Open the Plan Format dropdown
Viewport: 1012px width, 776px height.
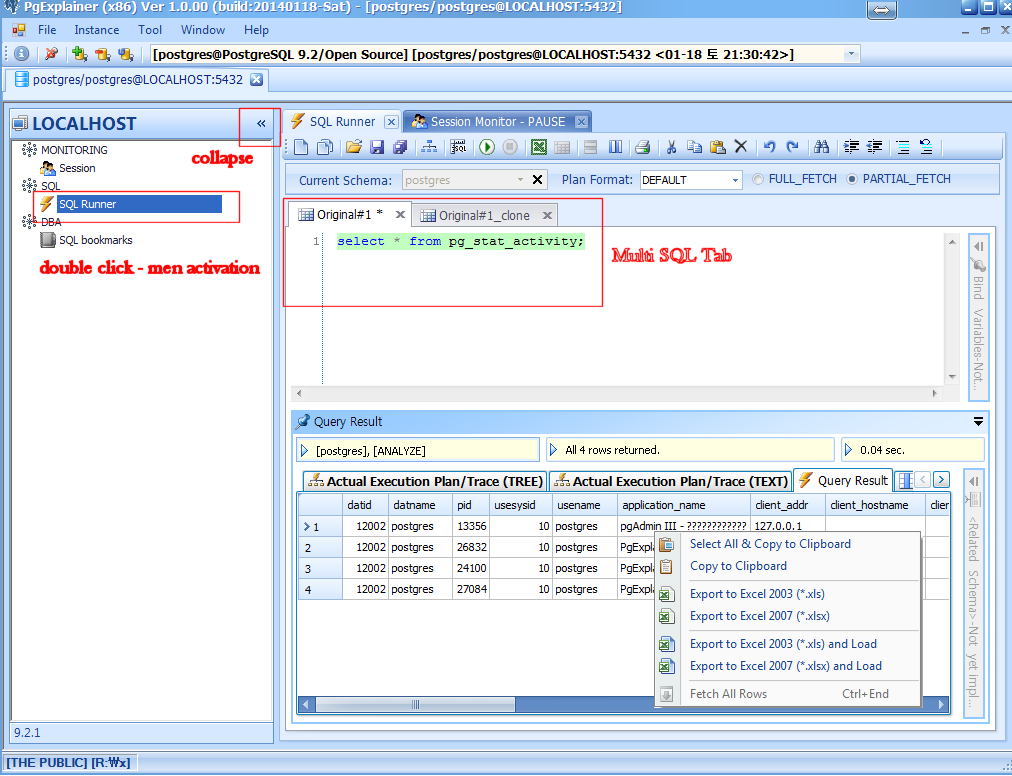pyautogui.click(x=735, y=180)
